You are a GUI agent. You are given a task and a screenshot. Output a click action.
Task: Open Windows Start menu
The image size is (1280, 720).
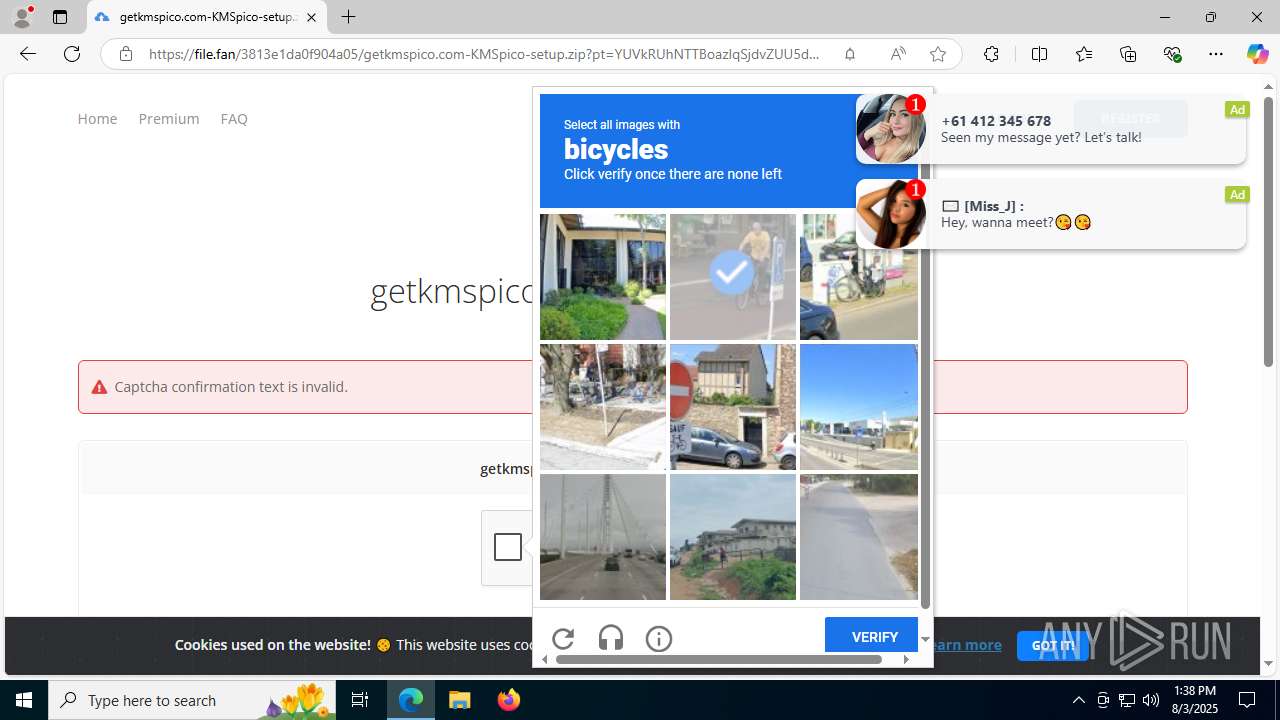coord(24,700)
